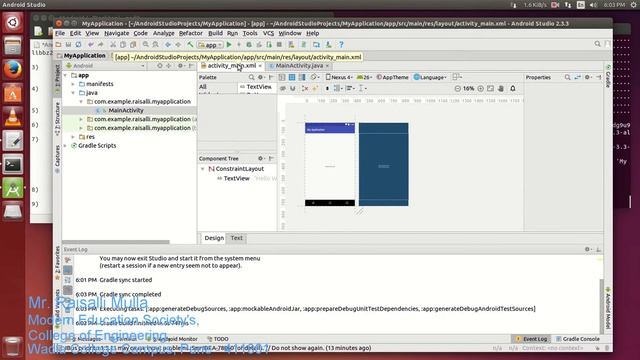Click zoom out minus next to 16%
640x360 pixels.
pyautogui.click(x=458, y=89)
